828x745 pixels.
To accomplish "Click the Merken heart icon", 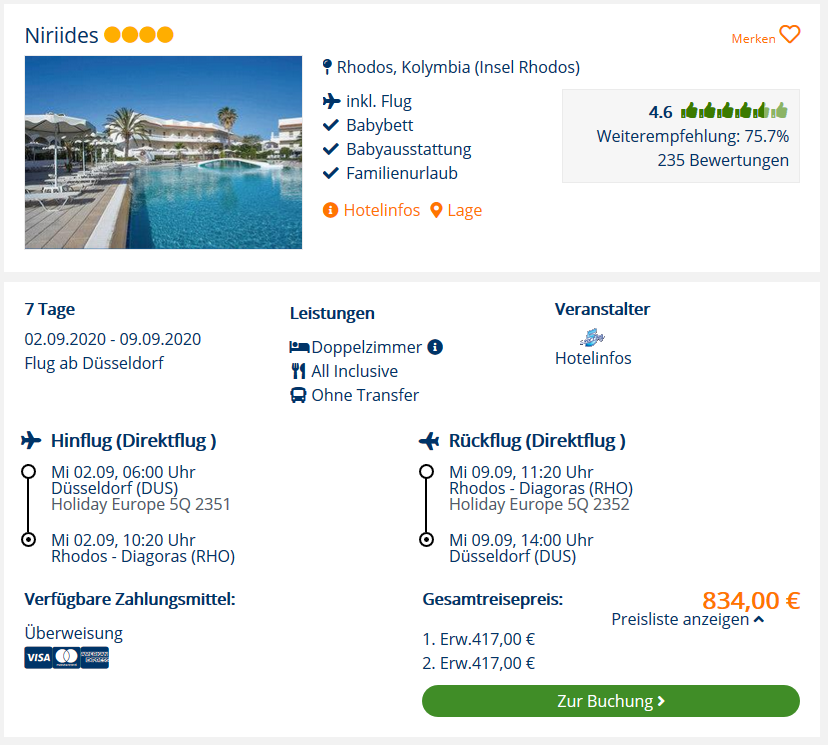I will click(x=789, y=35).
